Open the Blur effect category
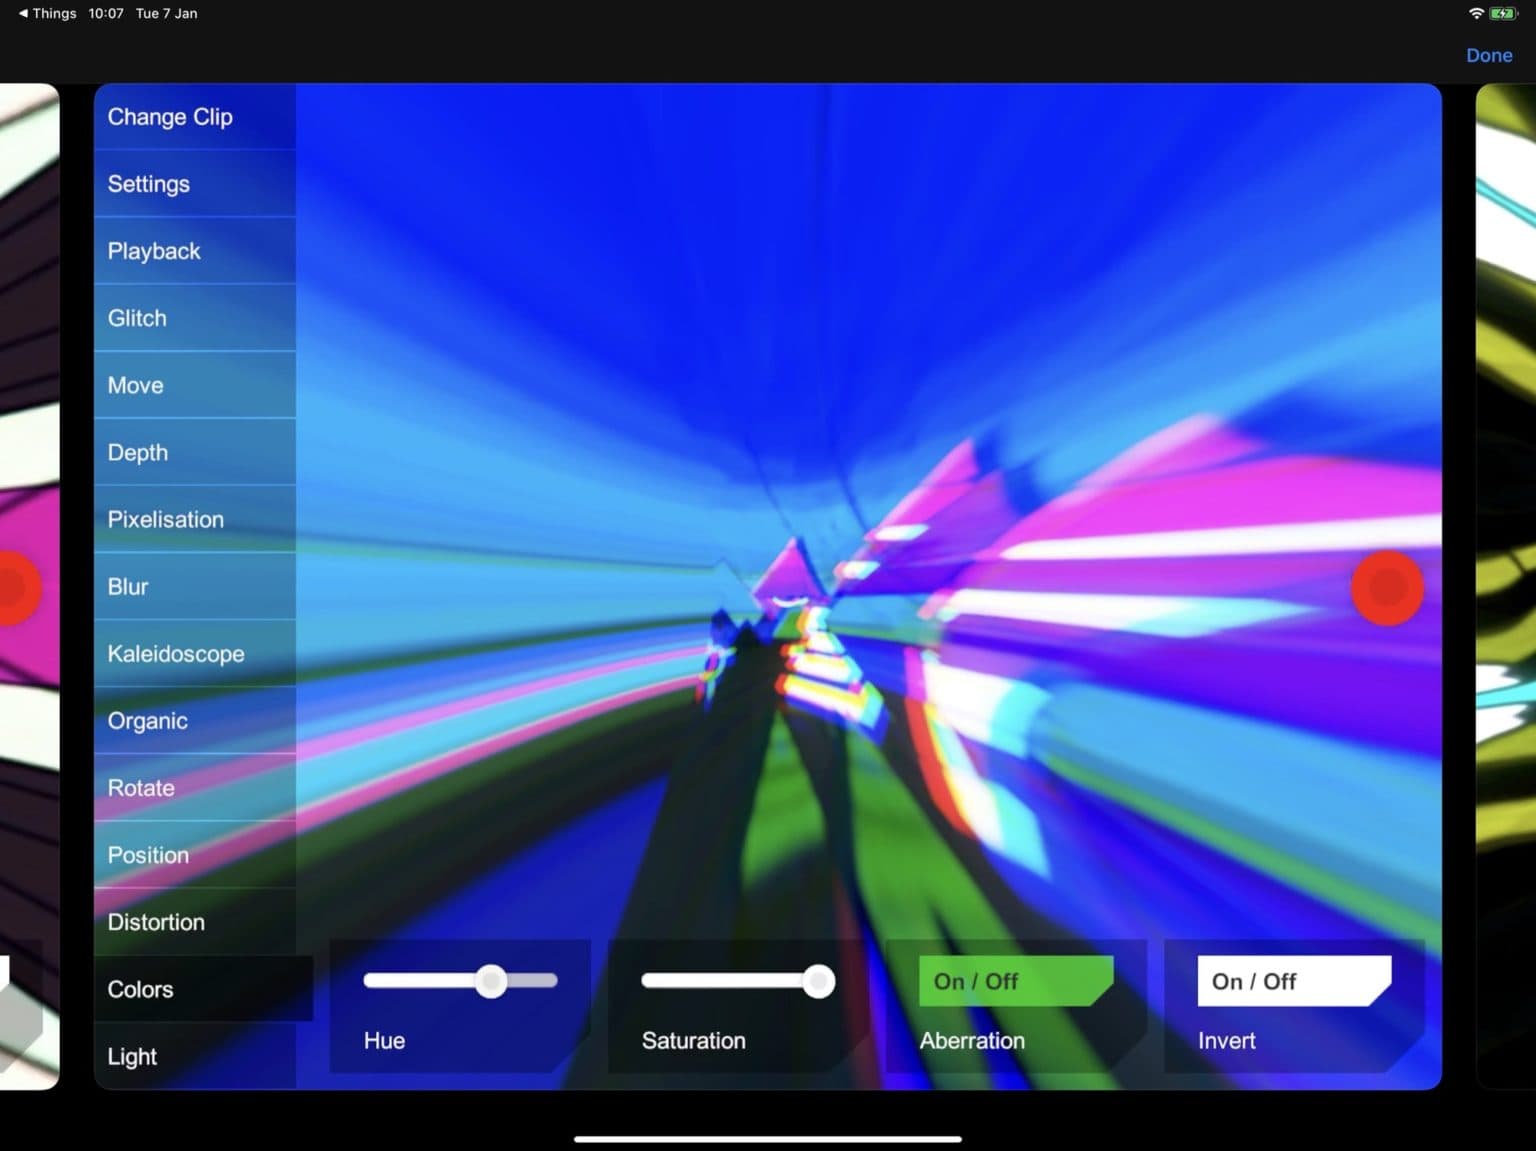This screenshot has height=1151, width=1536. coord(128,586)
